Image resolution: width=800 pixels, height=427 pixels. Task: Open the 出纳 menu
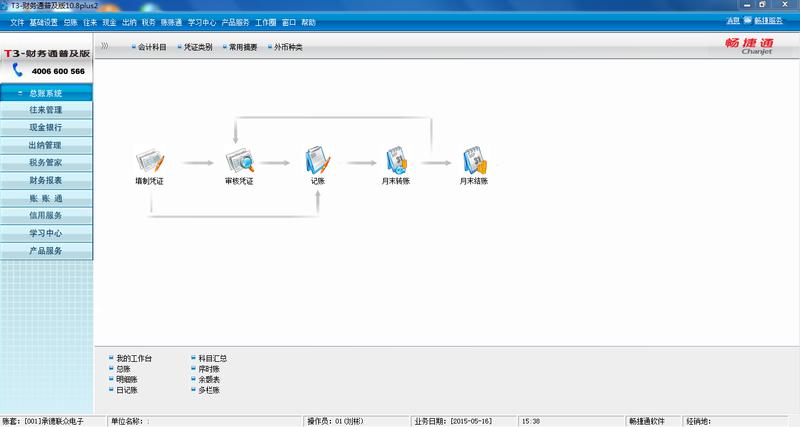(x=129, y=22)
